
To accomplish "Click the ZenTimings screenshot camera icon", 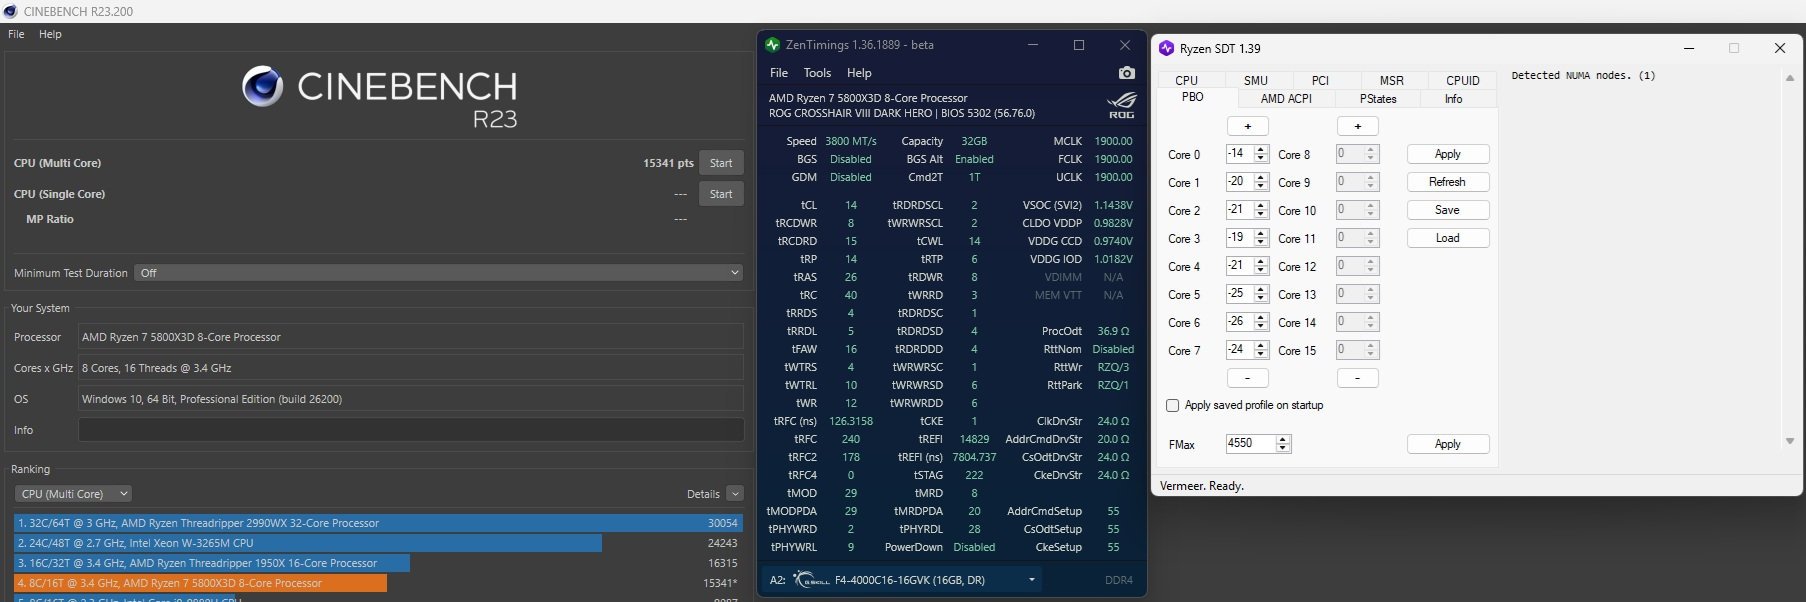I will click(x=1127, y=73).
